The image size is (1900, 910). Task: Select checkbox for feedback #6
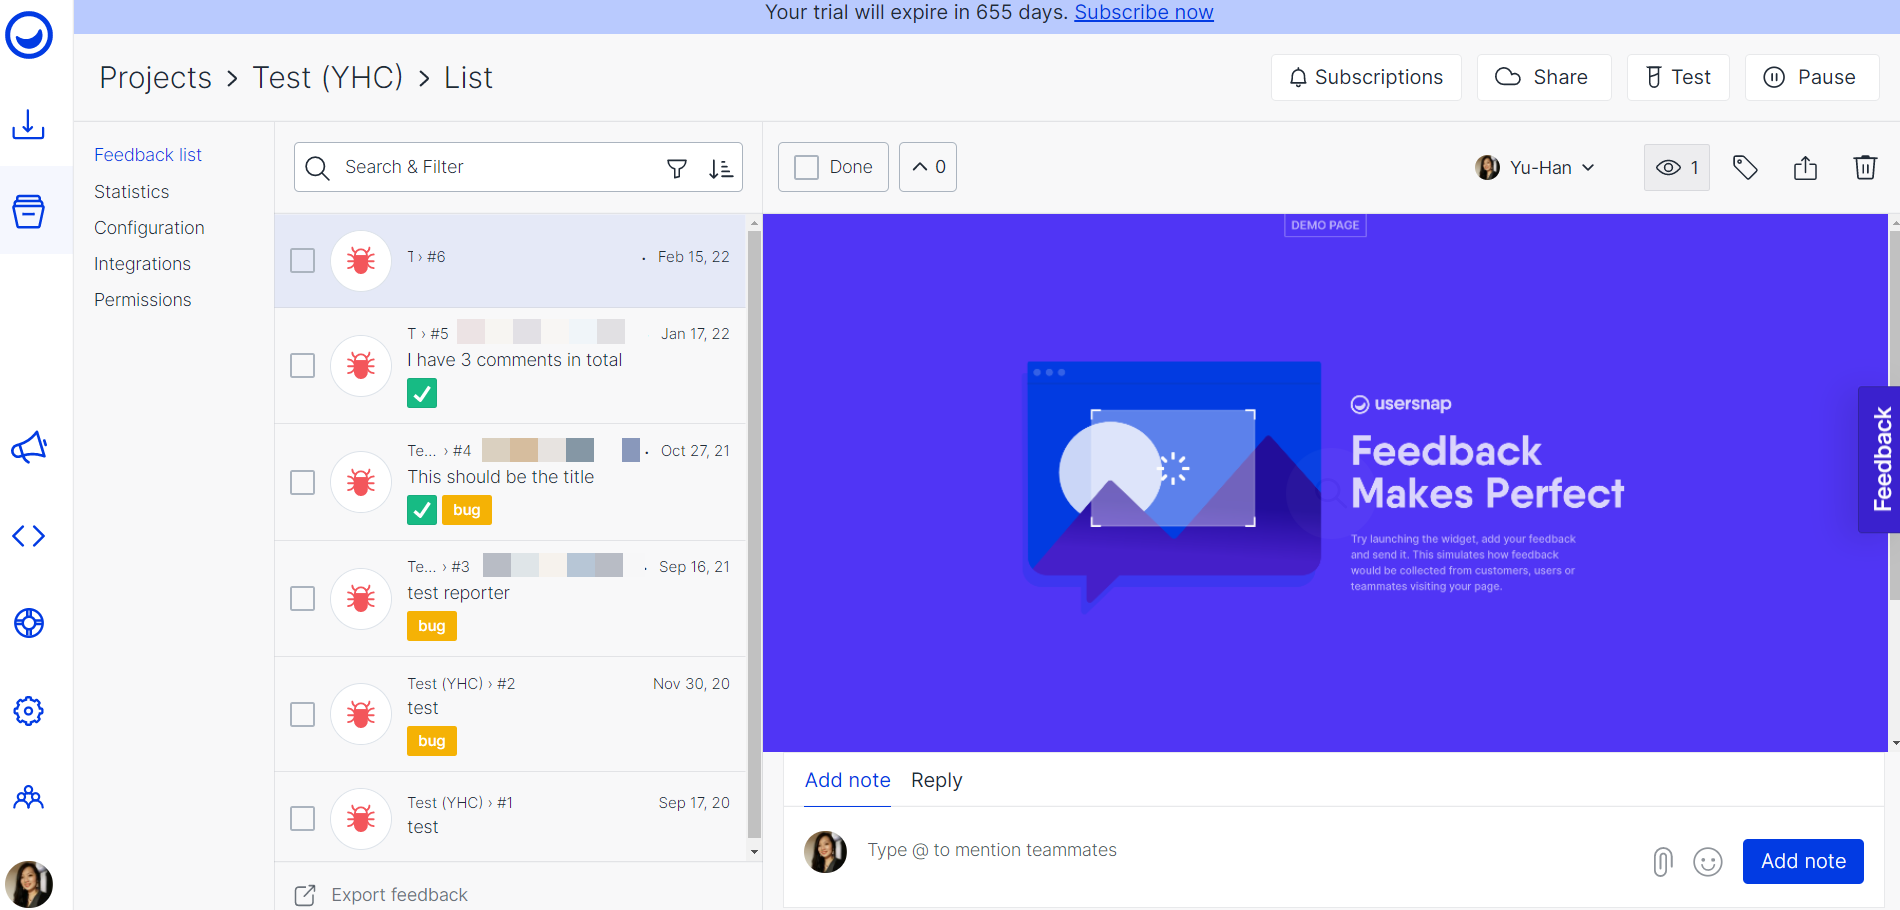click(302, 260)
